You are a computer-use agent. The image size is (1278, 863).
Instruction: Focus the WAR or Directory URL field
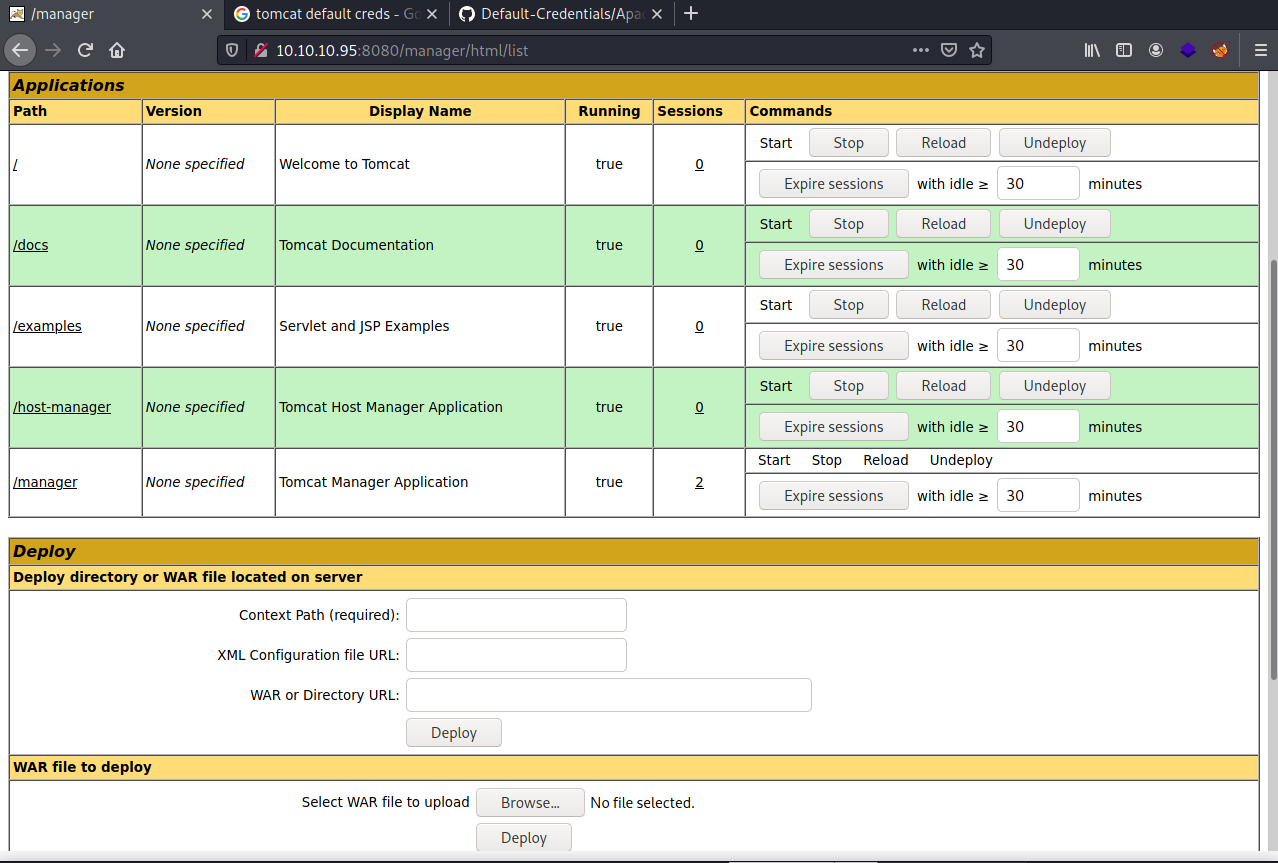[608, 695]
